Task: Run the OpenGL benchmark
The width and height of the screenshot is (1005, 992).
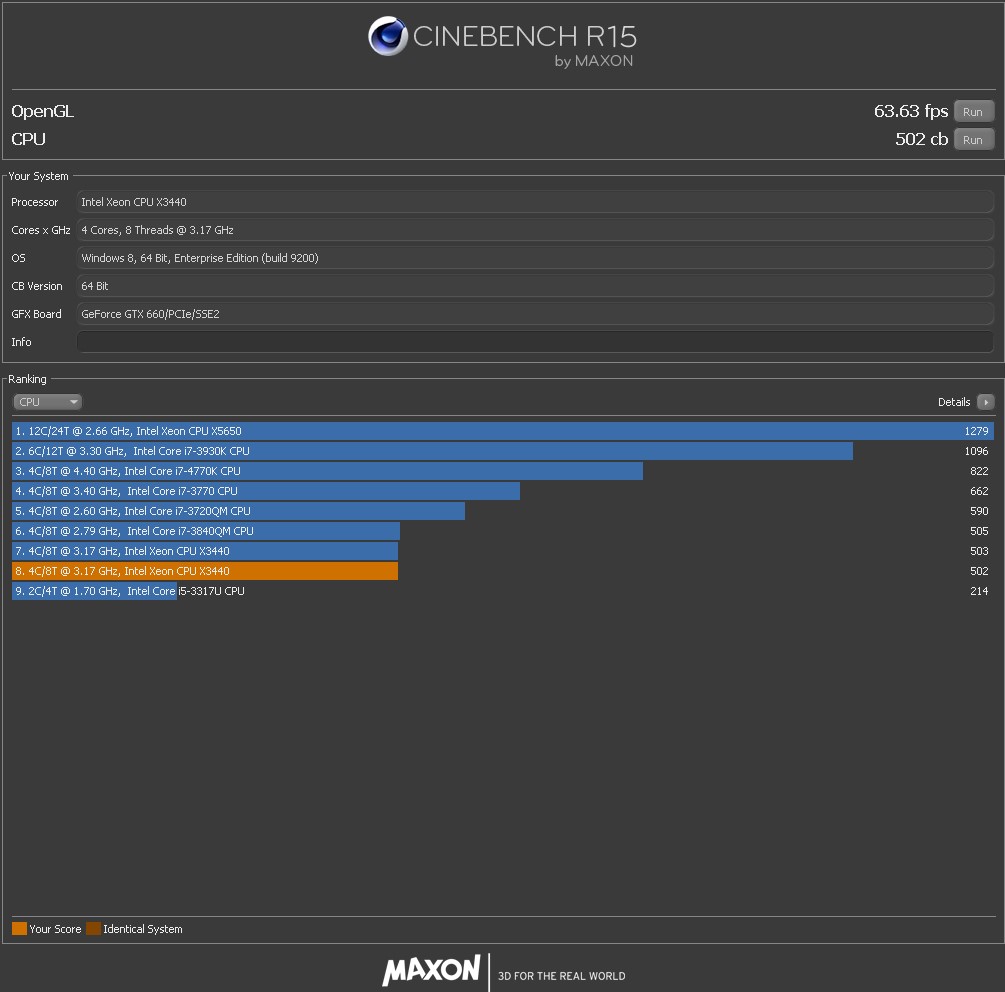Action: pyautogui.click(x=974, y=112)
